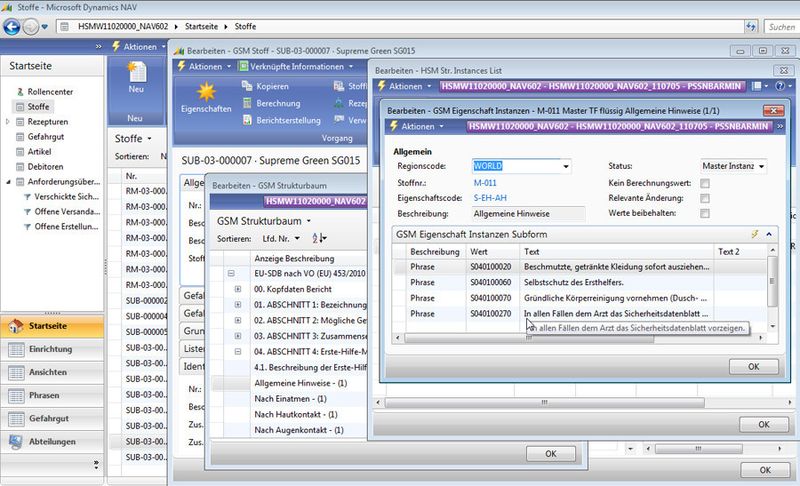The image size is (800, 486).
Task: Collapse the 04. ABSCHNITT 4 node
Action: [x=238, y=352]
